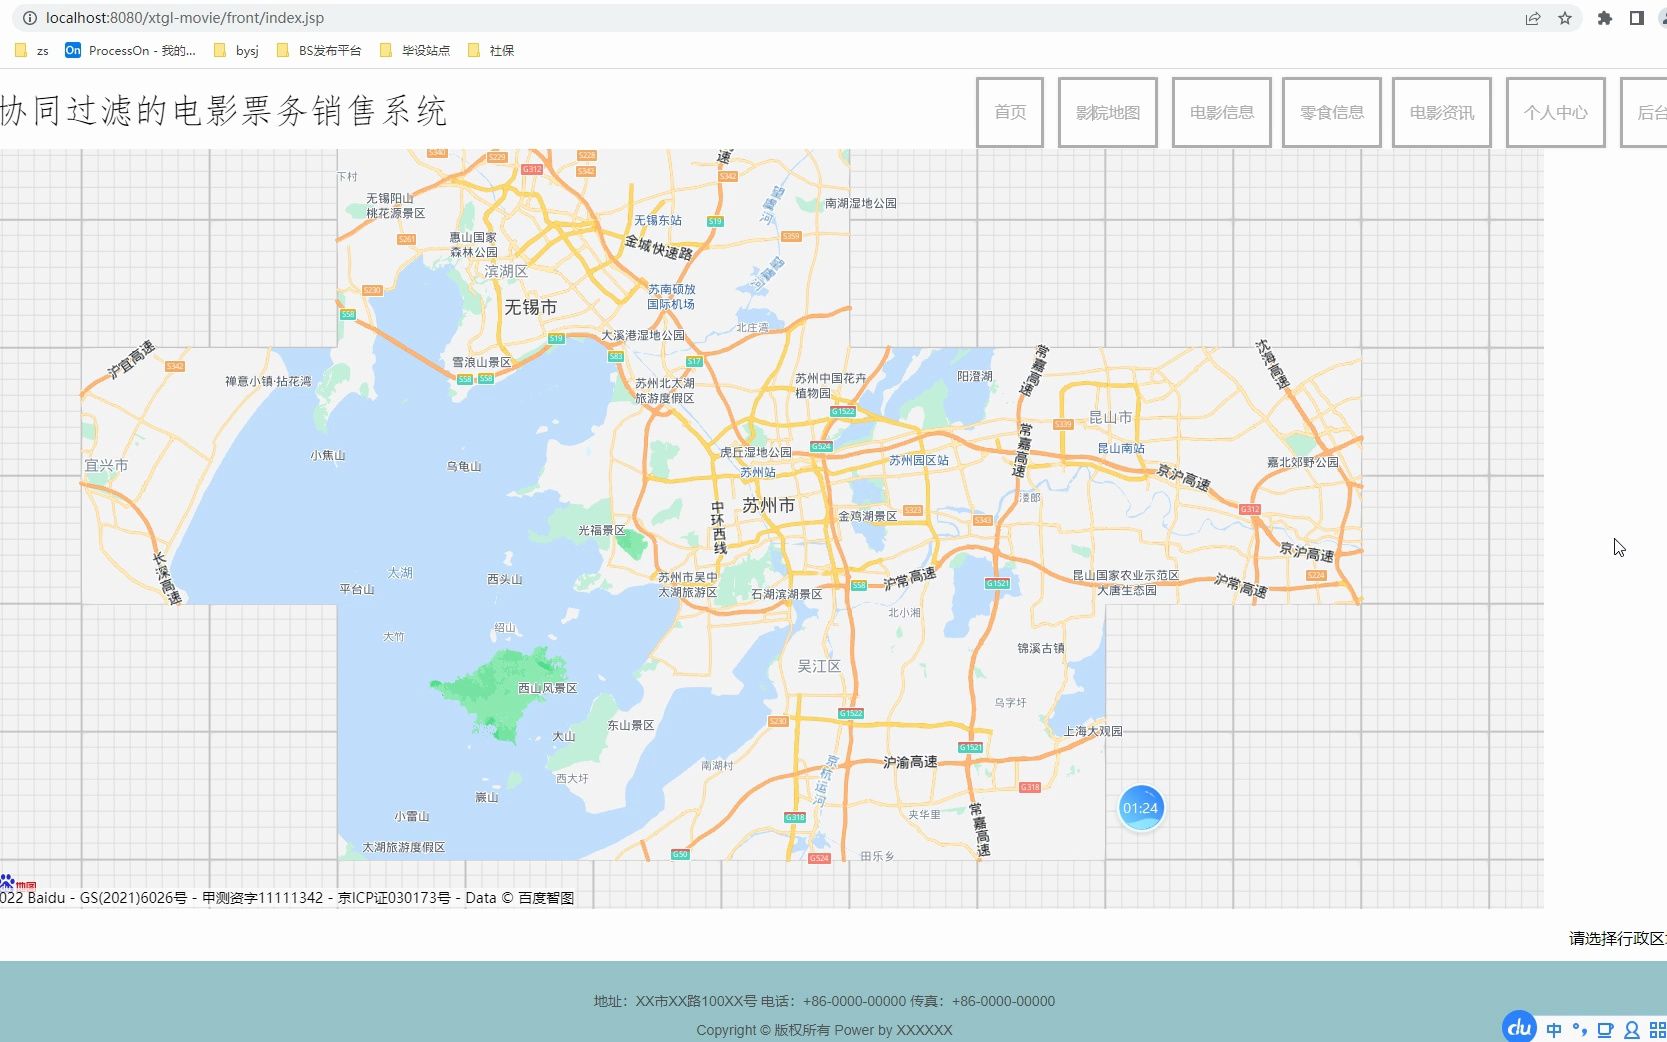Click the IME punctuation toggle icon
1667x1042 pixels.
[1580, 1030]
